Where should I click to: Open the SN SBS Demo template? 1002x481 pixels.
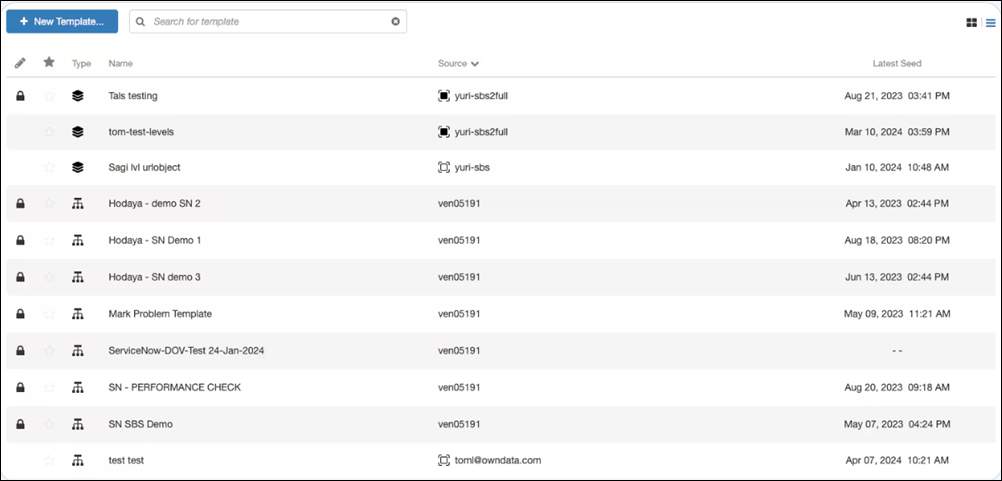click(141, 424)
